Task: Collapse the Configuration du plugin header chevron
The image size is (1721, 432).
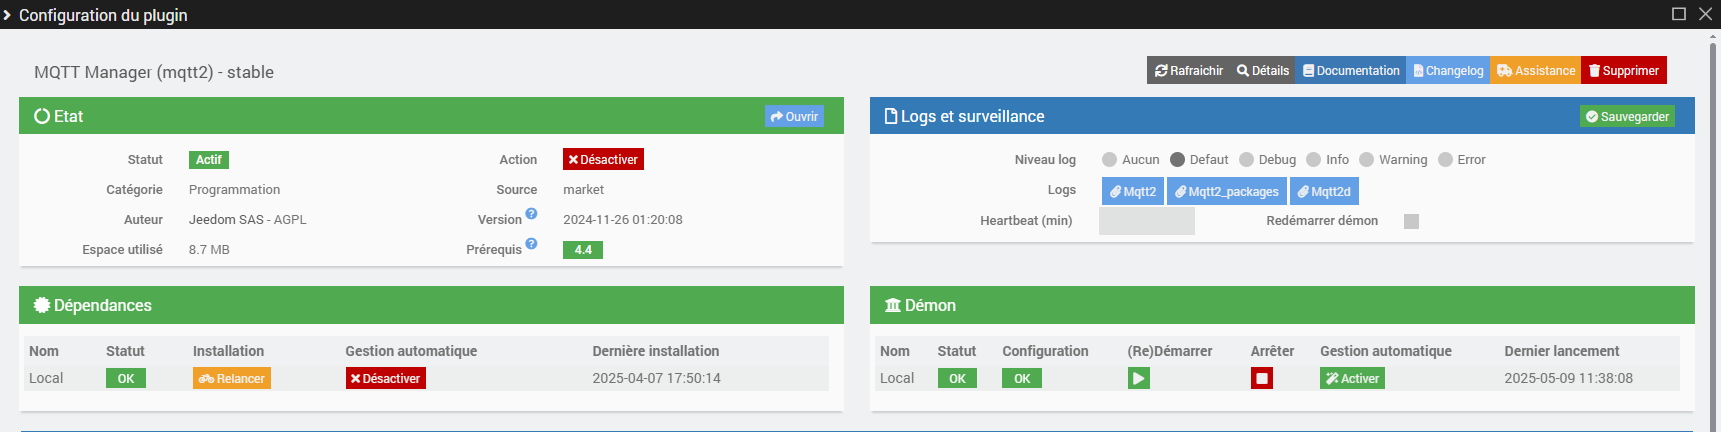Action: (x=8, y=15)
